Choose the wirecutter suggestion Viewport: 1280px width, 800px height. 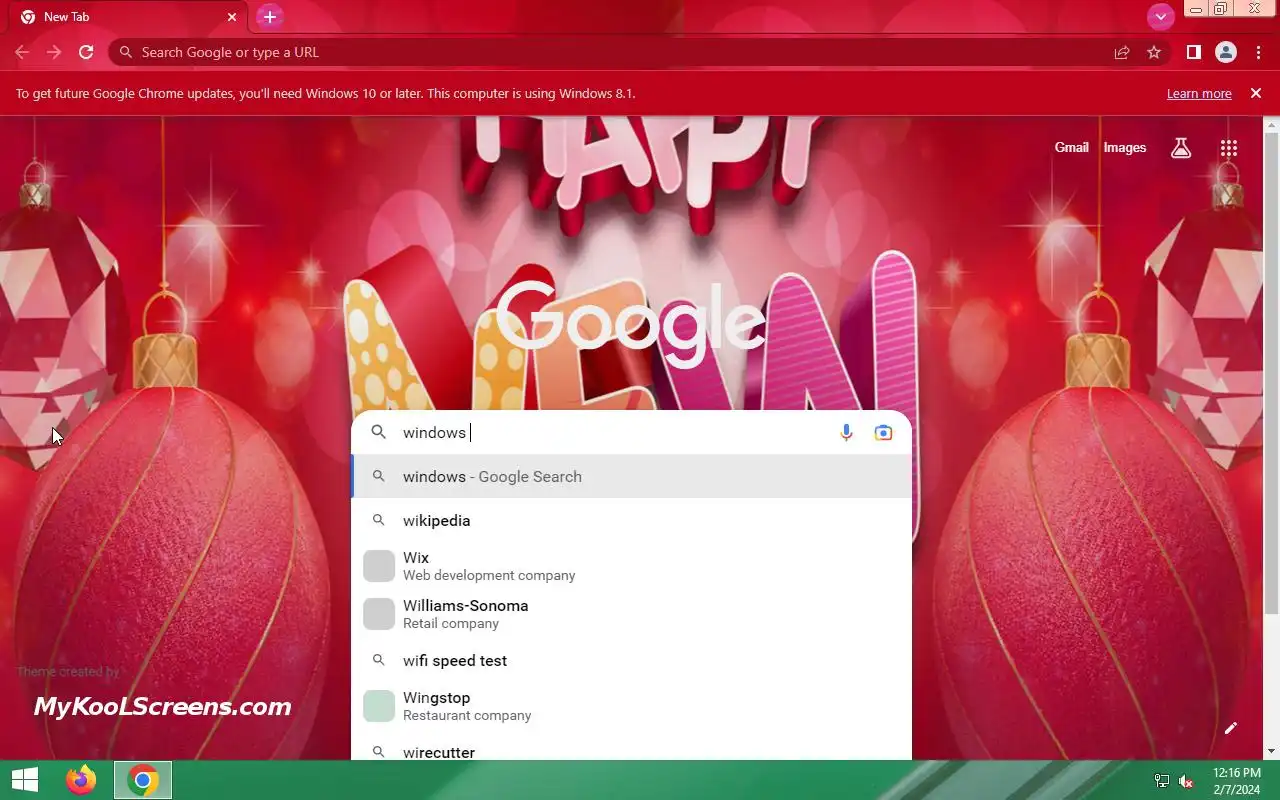pyautogui.click(x=631, y=748)
